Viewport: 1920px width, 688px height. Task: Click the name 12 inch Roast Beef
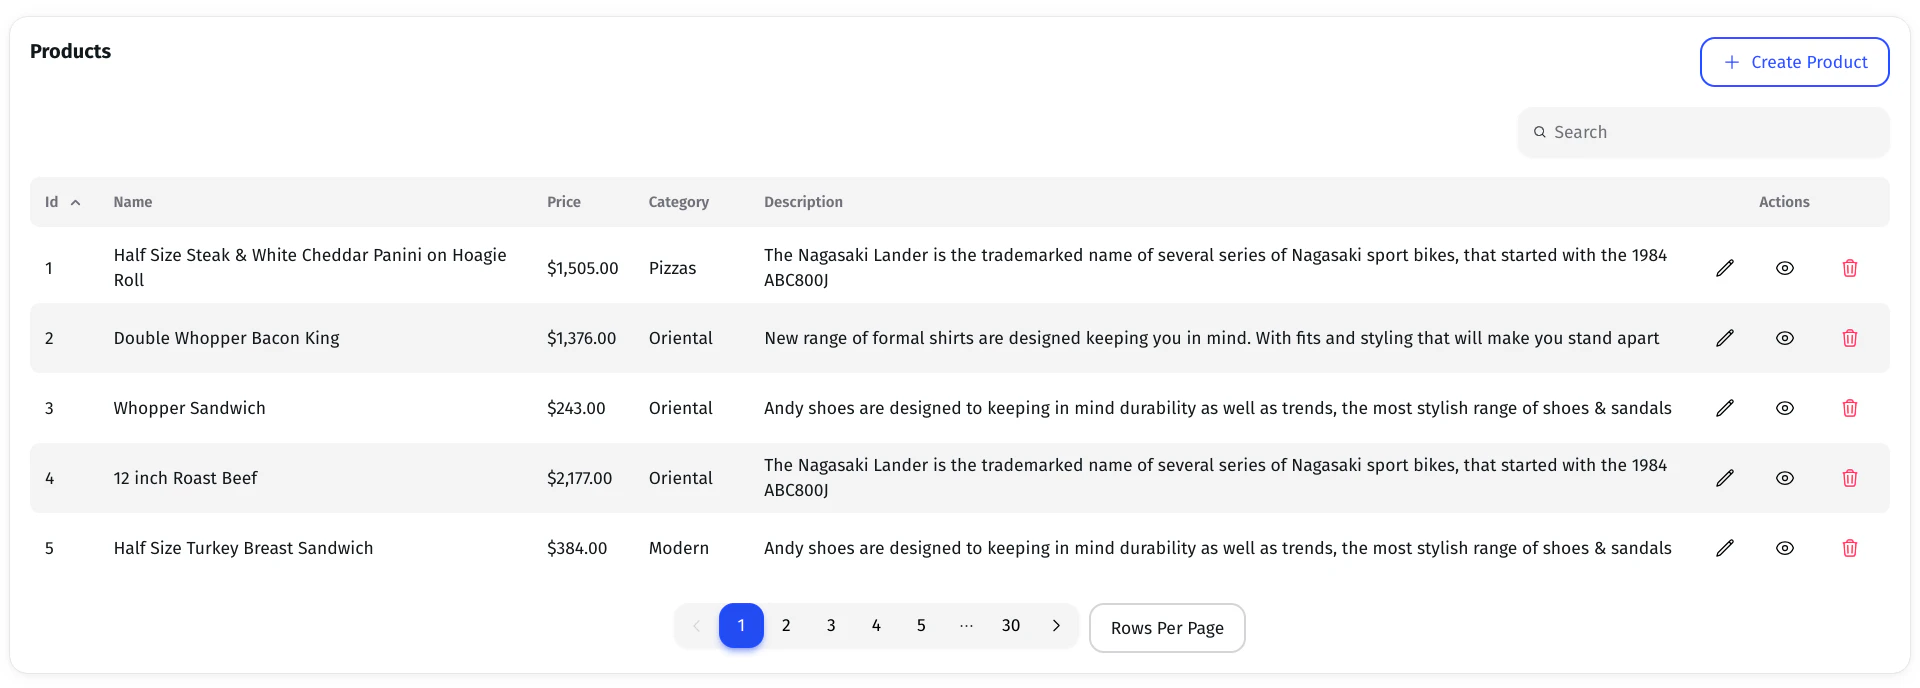point(185,478)
